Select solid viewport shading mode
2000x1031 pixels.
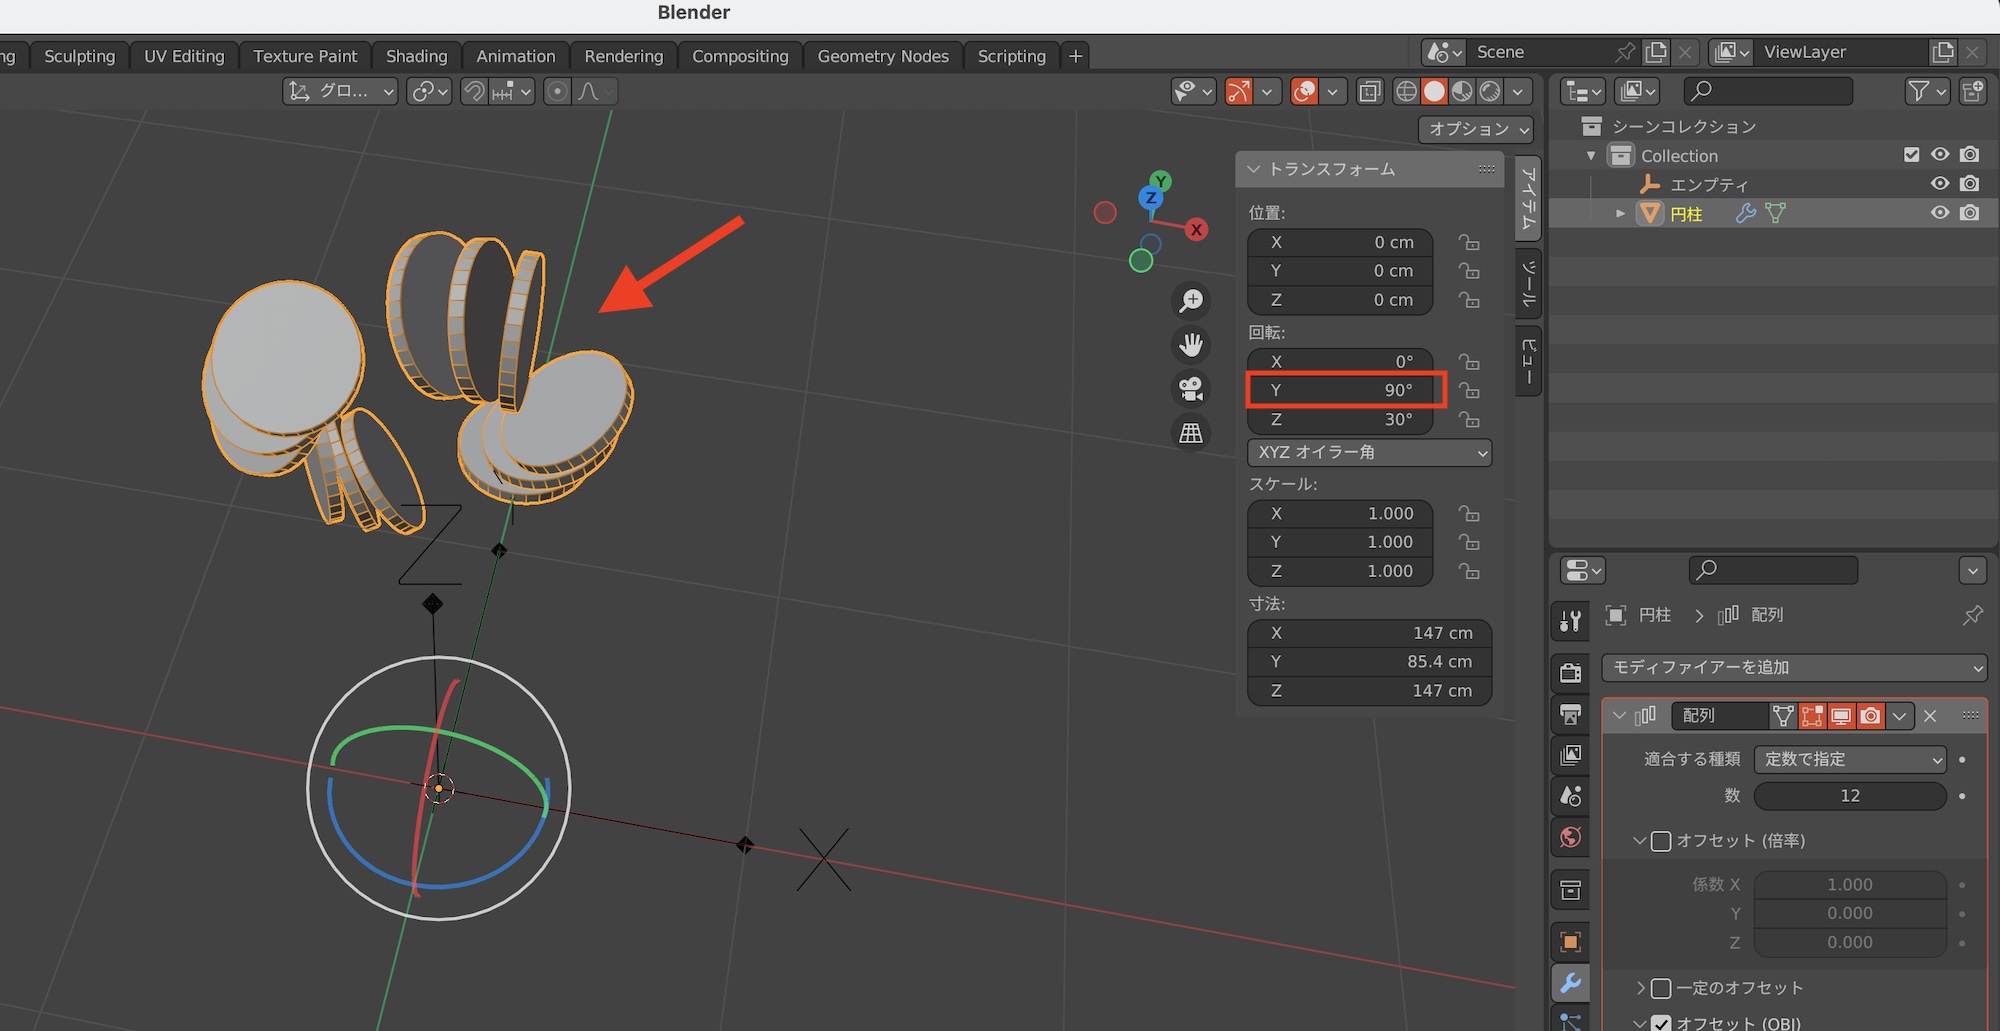1434,92
